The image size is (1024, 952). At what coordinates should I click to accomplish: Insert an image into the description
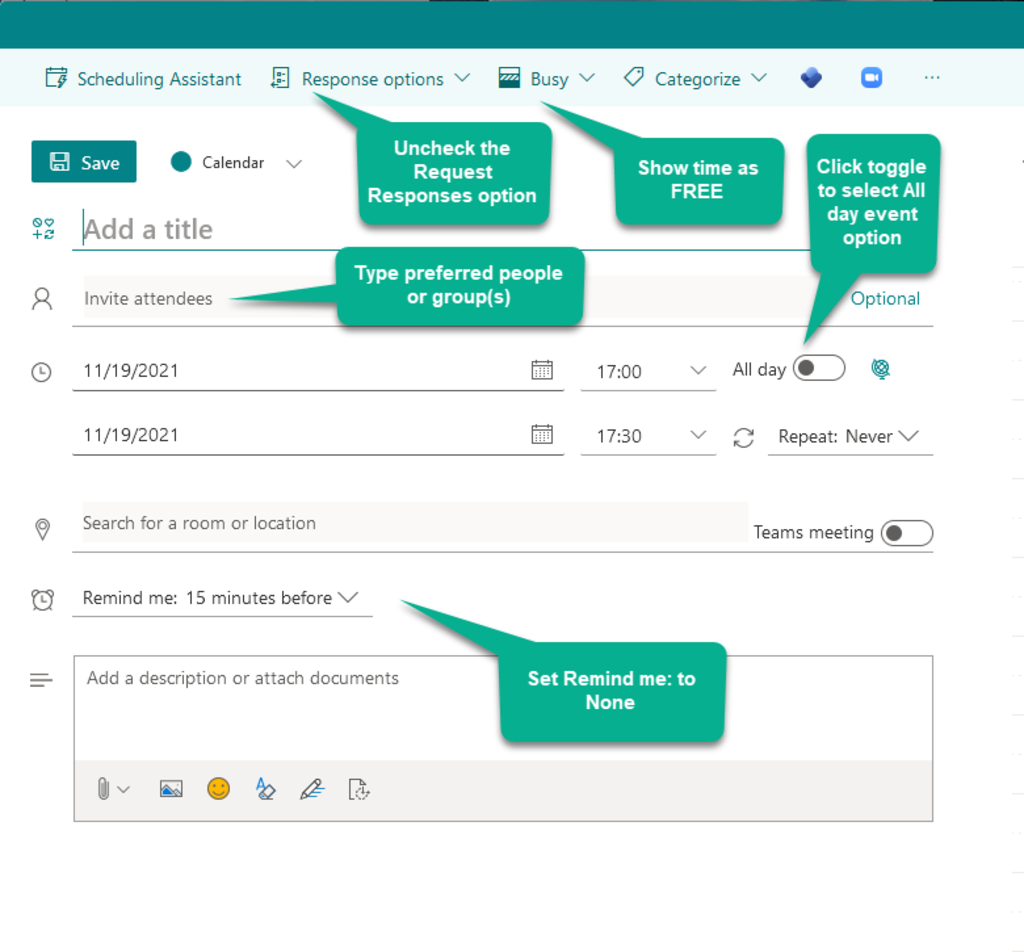point(170,789)
